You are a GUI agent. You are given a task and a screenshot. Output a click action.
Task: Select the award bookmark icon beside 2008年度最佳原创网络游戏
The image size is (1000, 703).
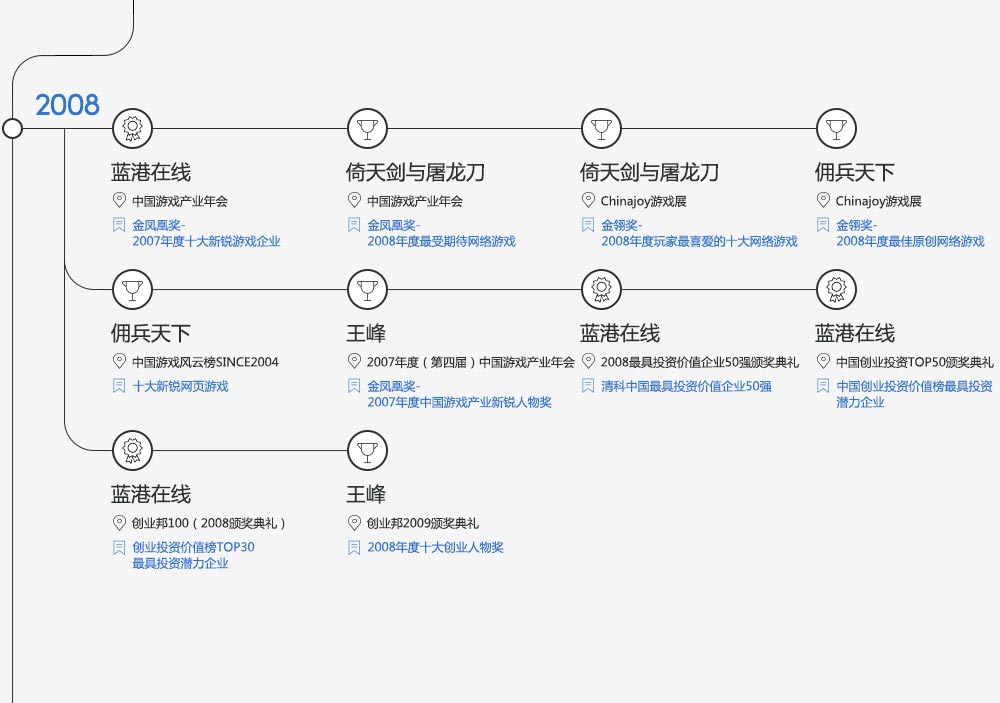pyautogui.click(x=823, y=225)
